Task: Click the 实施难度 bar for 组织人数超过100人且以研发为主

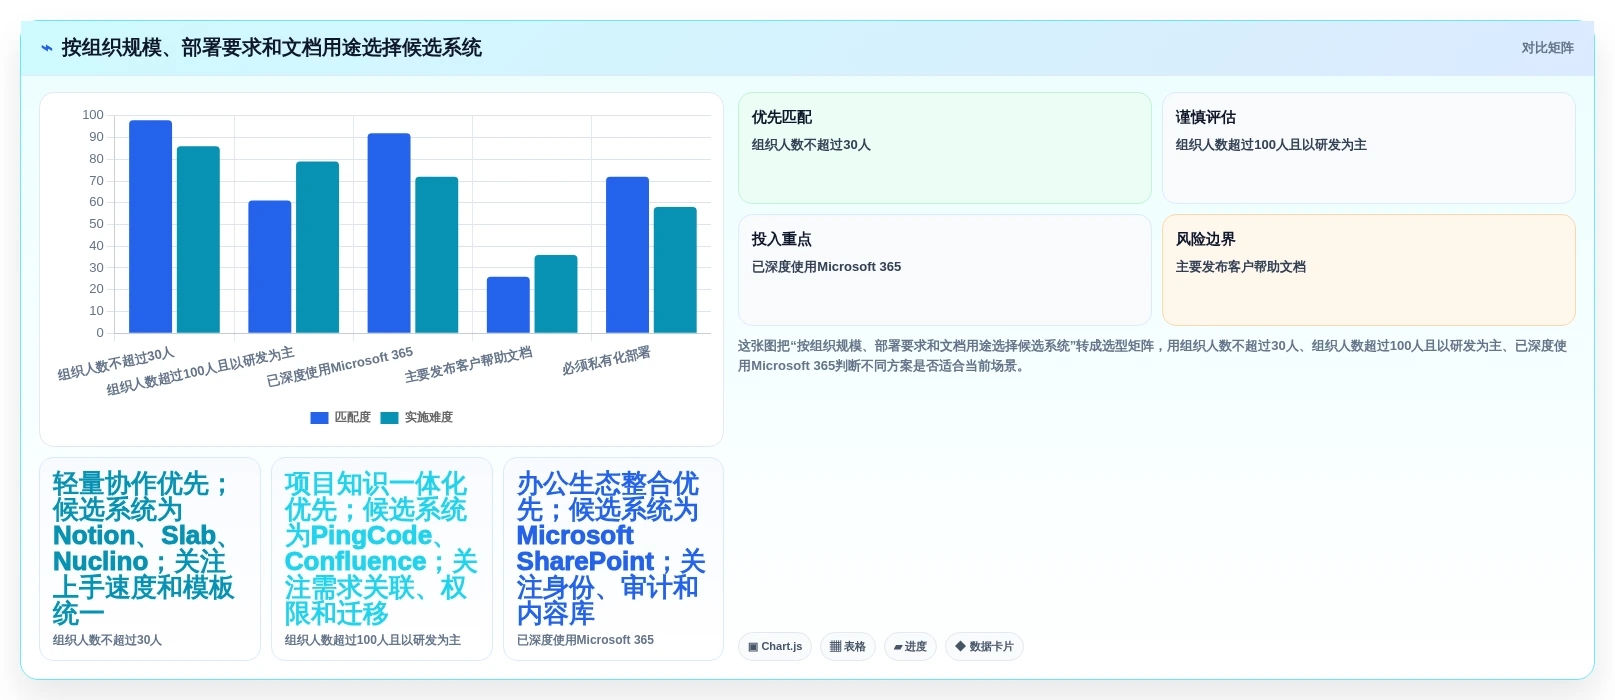Action: click(x=317, y=247)
